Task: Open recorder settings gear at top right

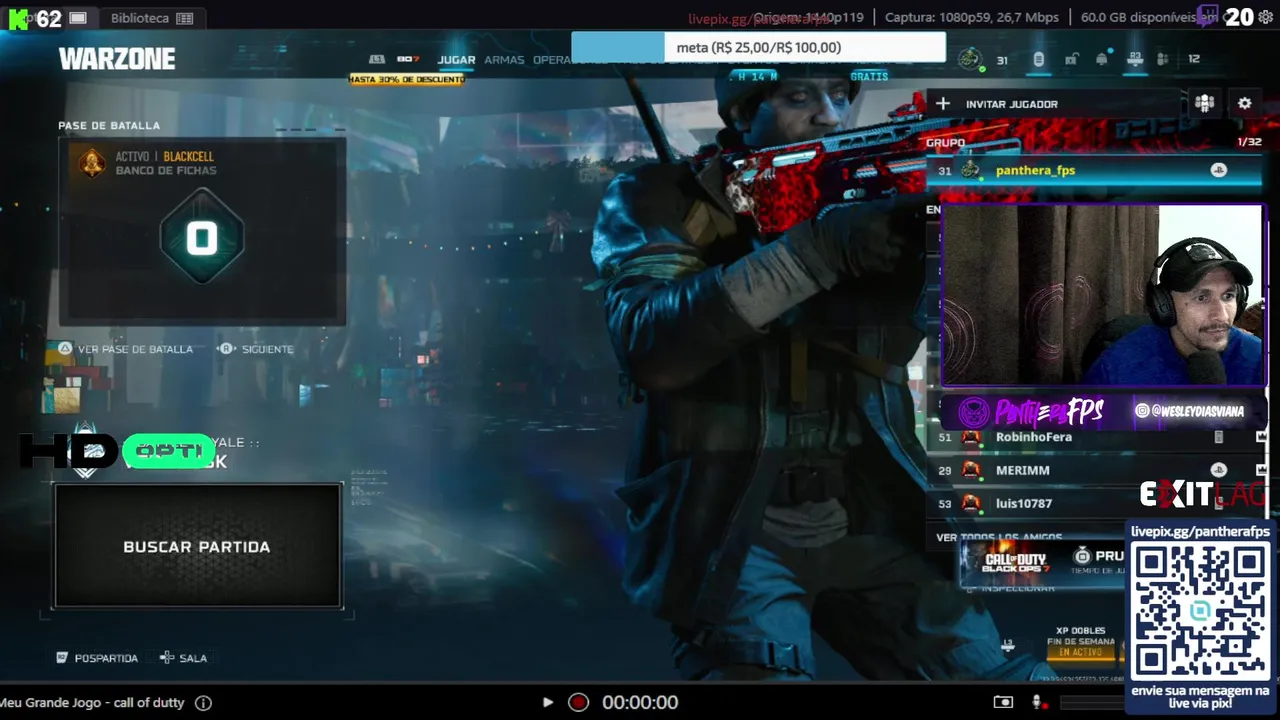Action: pos(1265,17)
